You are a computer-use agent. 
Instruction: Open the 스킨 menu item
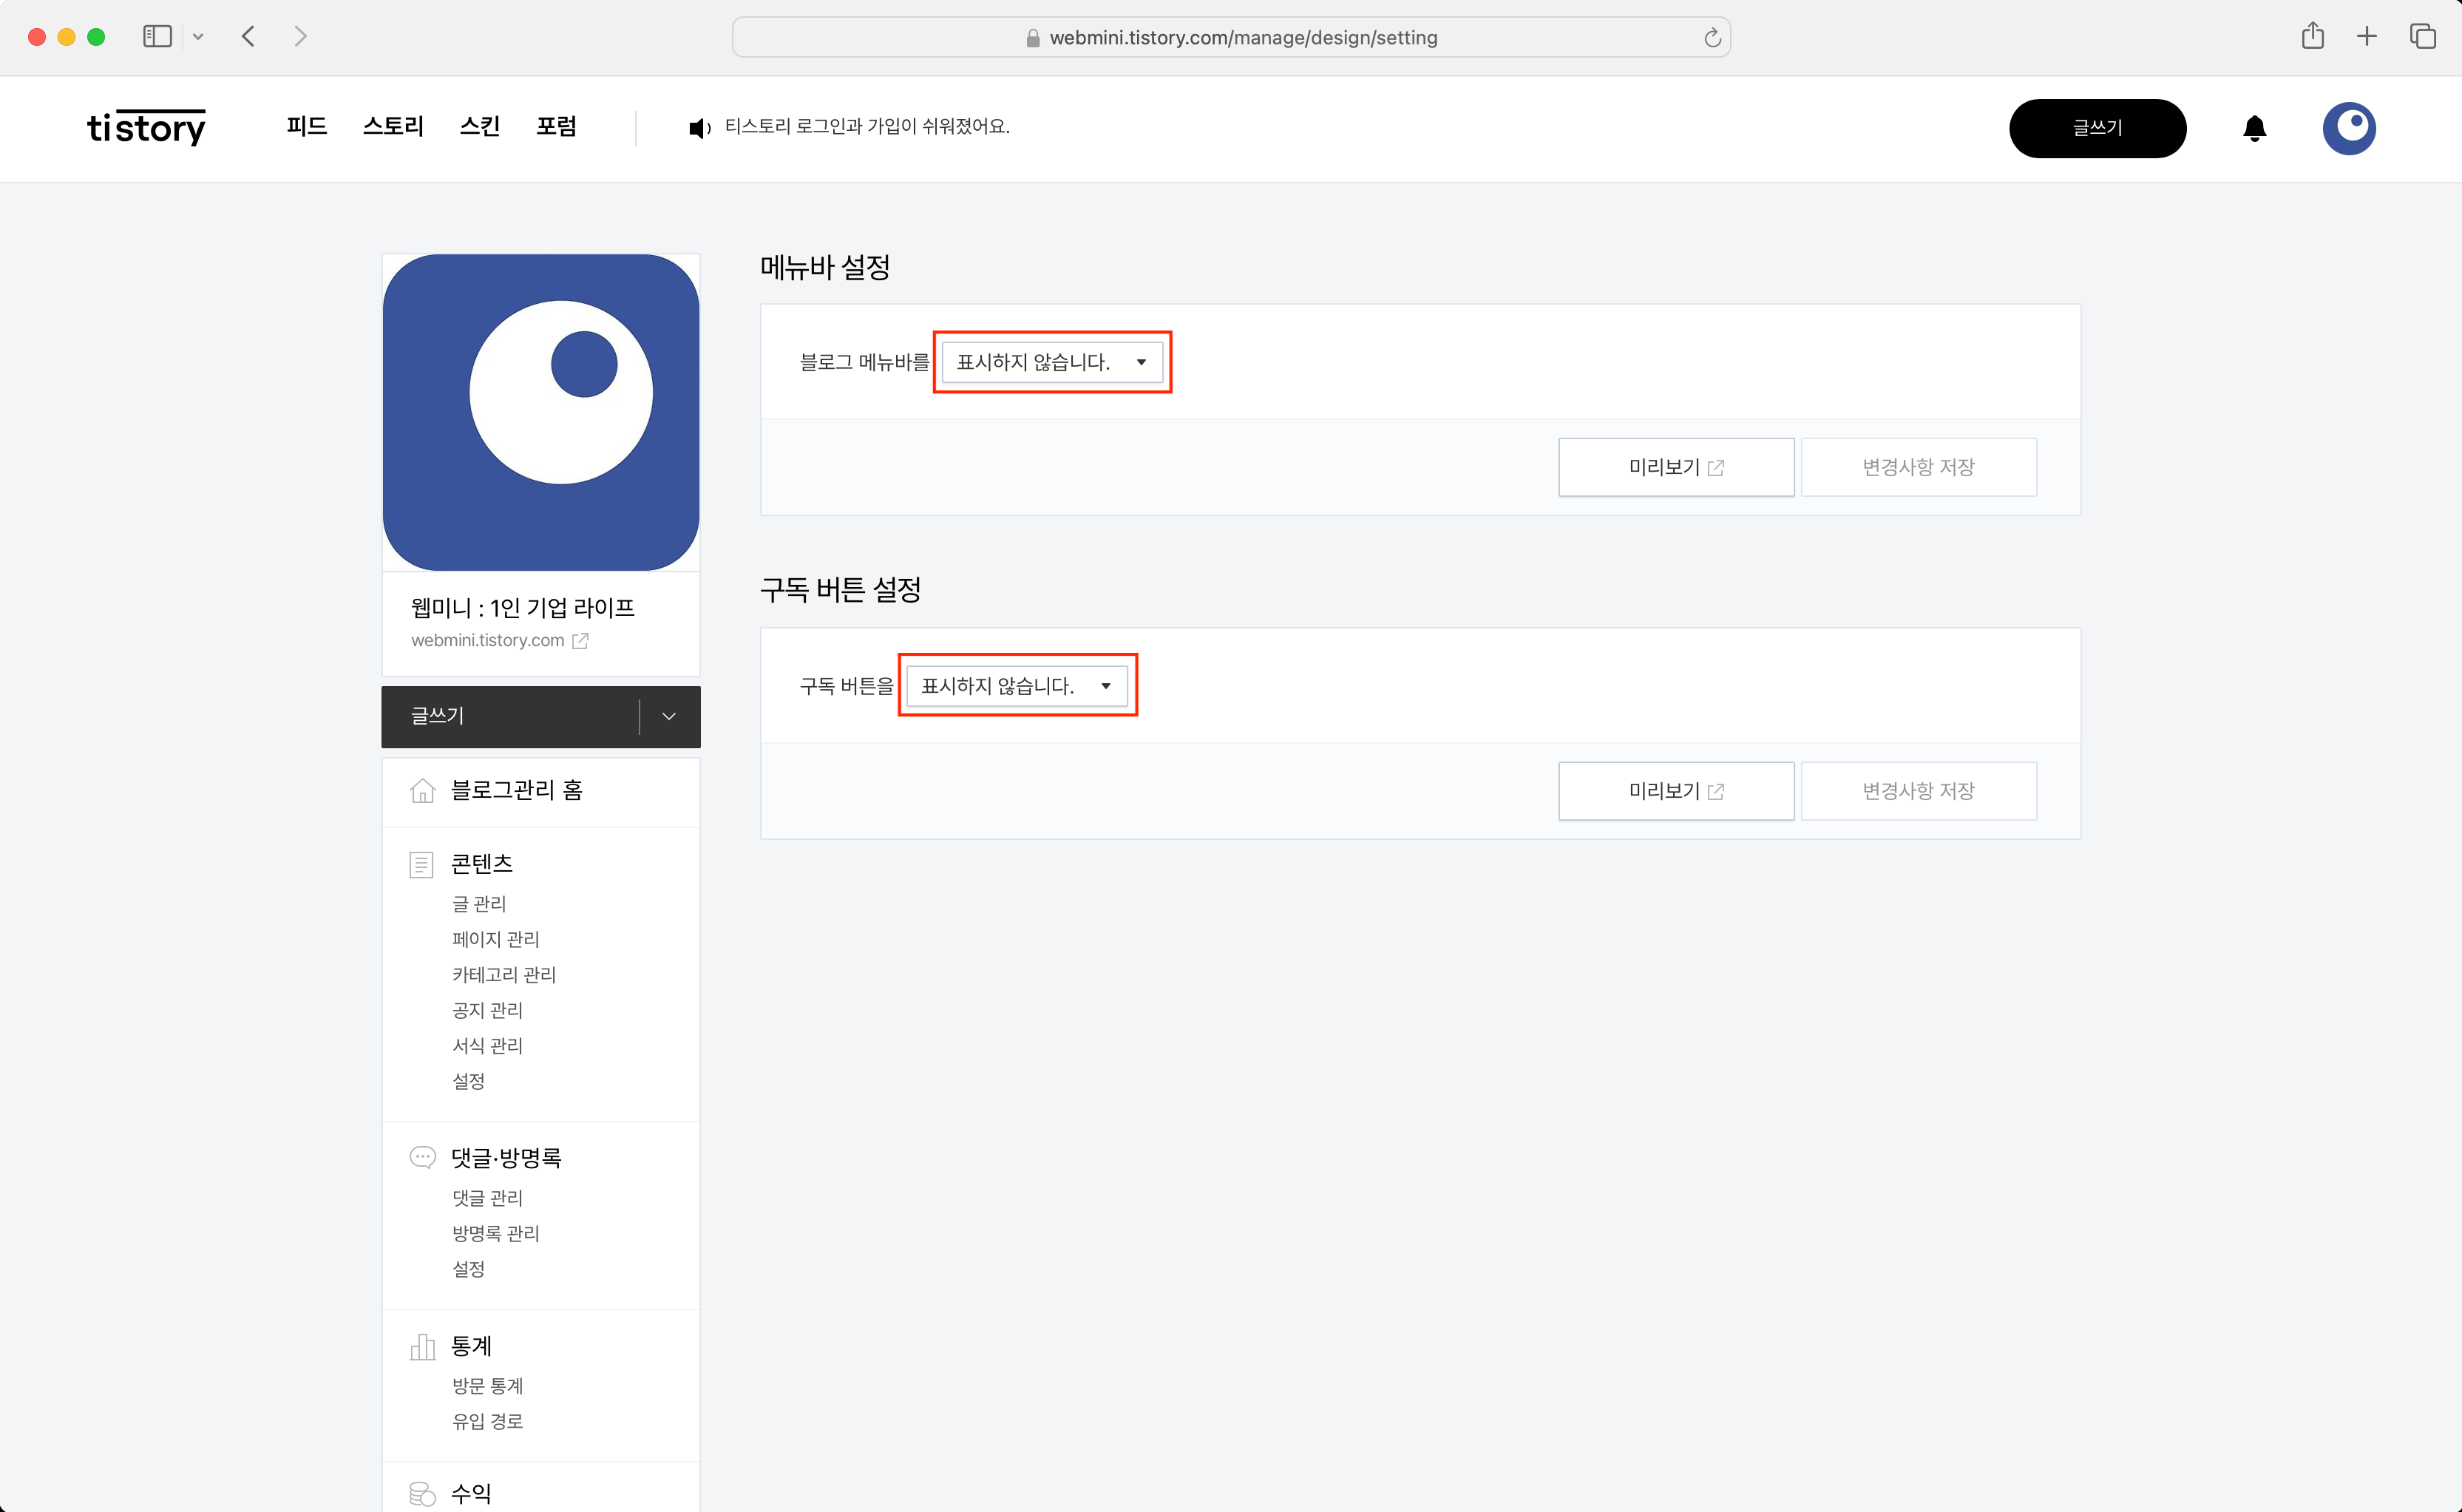479,127
